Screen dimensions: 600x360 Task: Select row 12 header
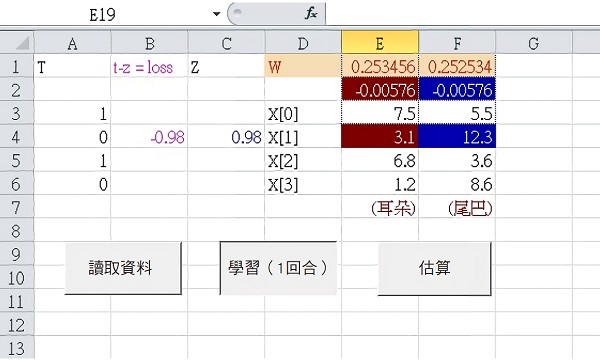pos(17,324)
